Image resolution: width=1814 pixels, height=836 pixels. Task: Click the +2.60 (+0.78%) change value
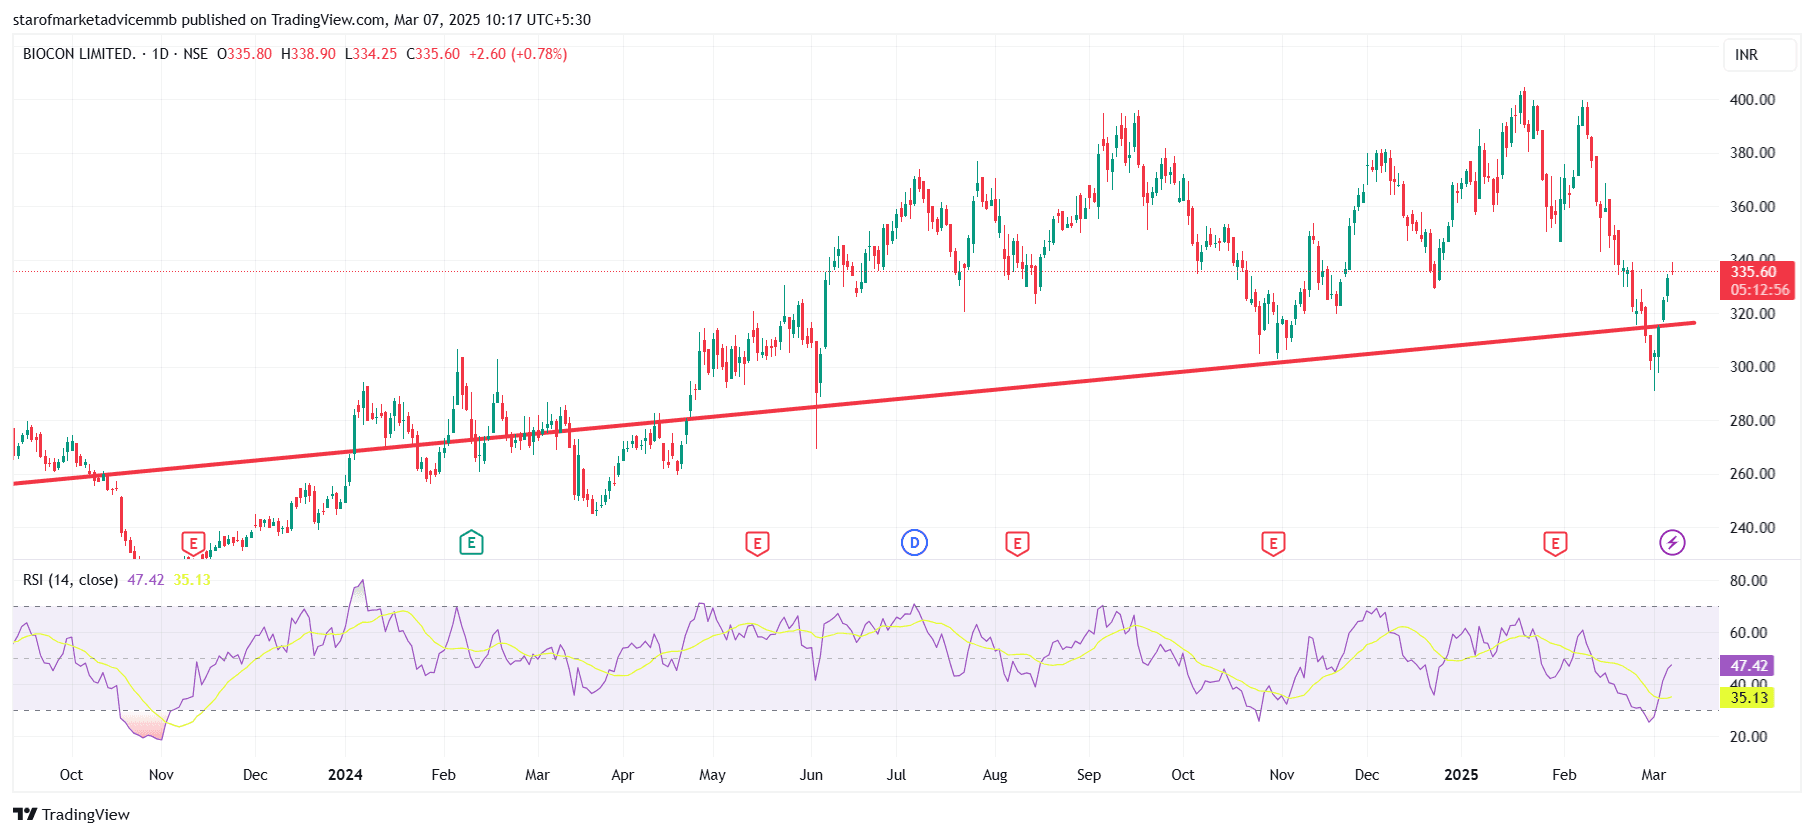pos(518,54)
